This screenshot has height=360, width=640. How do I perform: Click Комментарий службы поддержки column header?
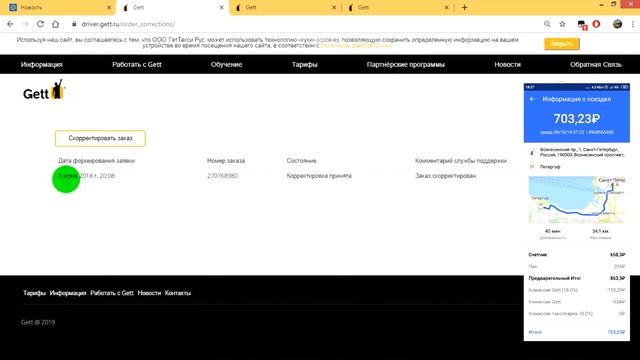click(x=461, y=161)
